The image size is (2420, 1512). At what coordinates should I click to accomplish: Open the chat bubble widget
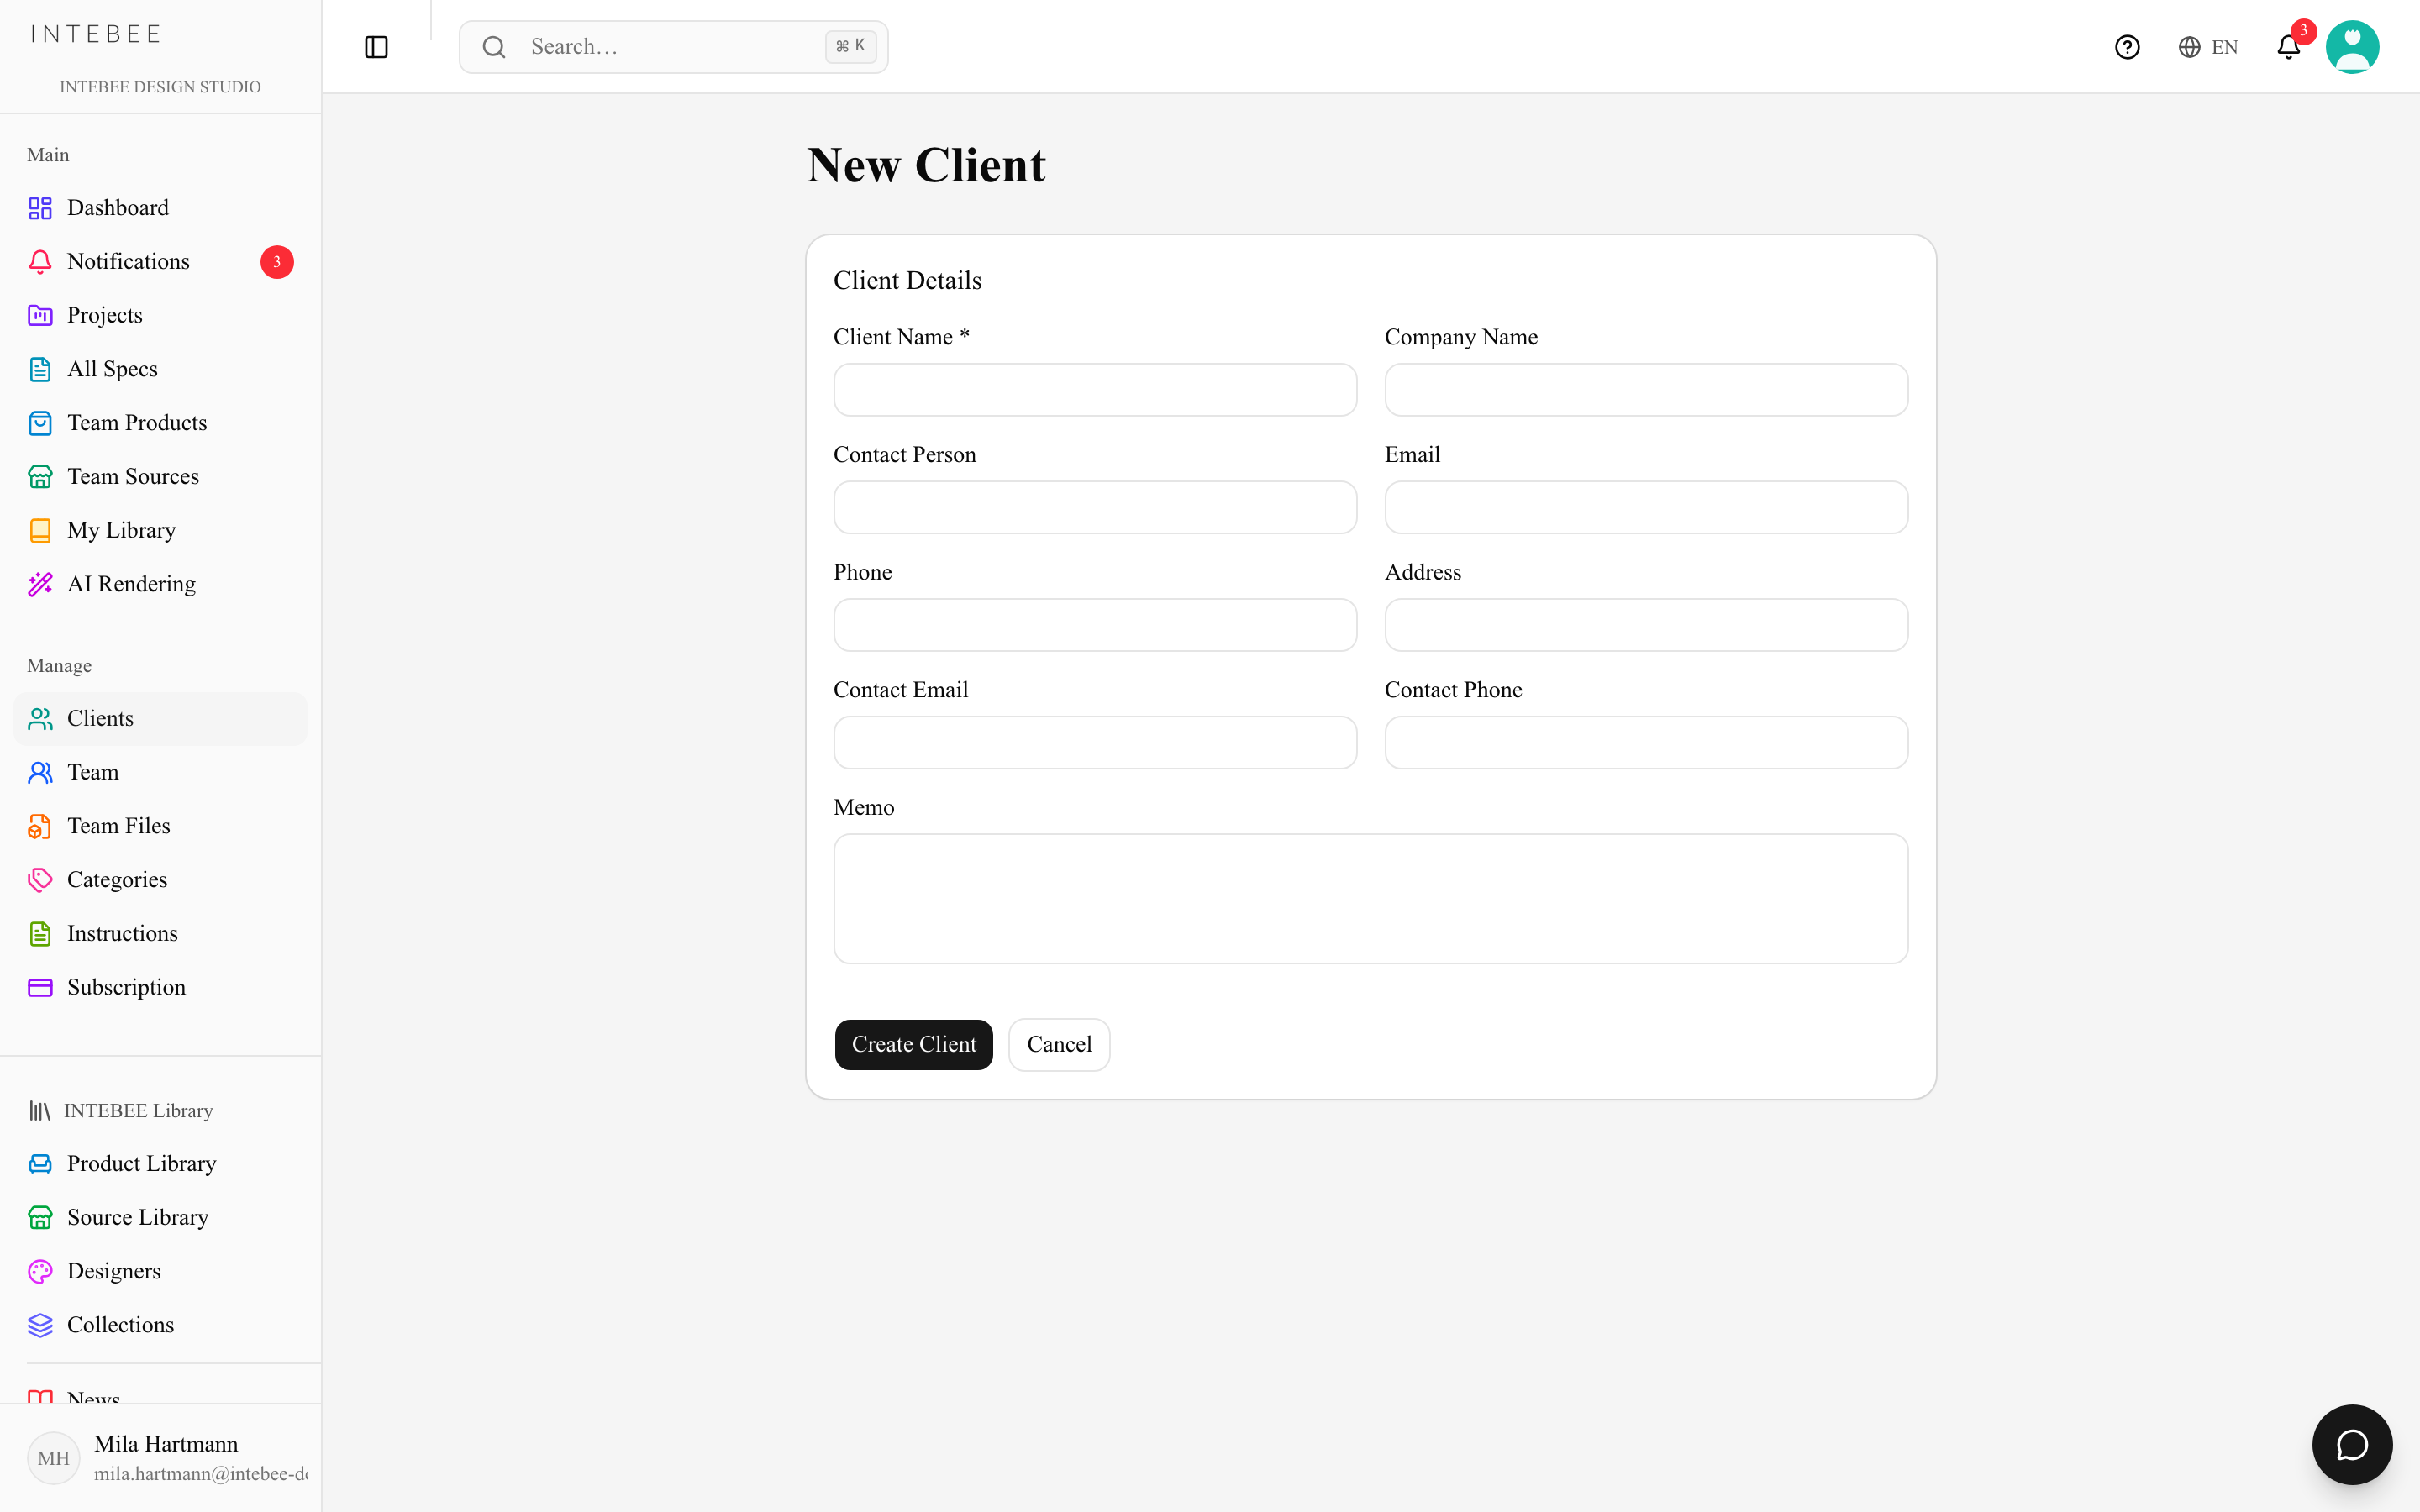(x=2352, y=1444)
